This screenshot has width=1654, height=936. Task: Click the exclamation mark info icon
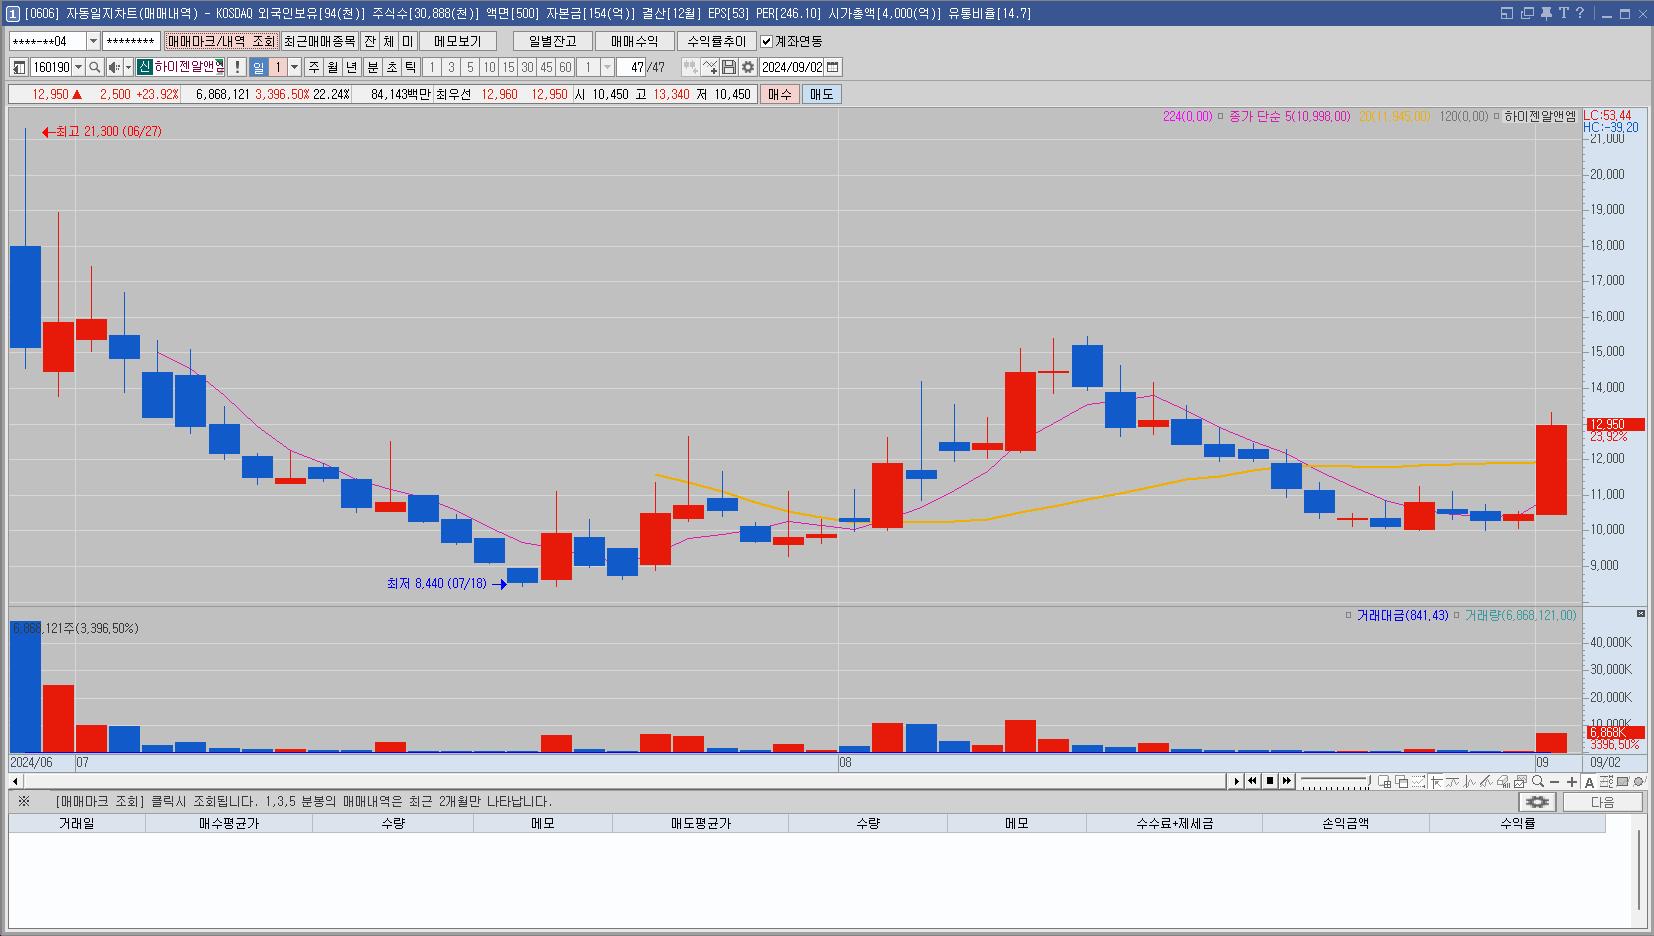coord(237,67)
